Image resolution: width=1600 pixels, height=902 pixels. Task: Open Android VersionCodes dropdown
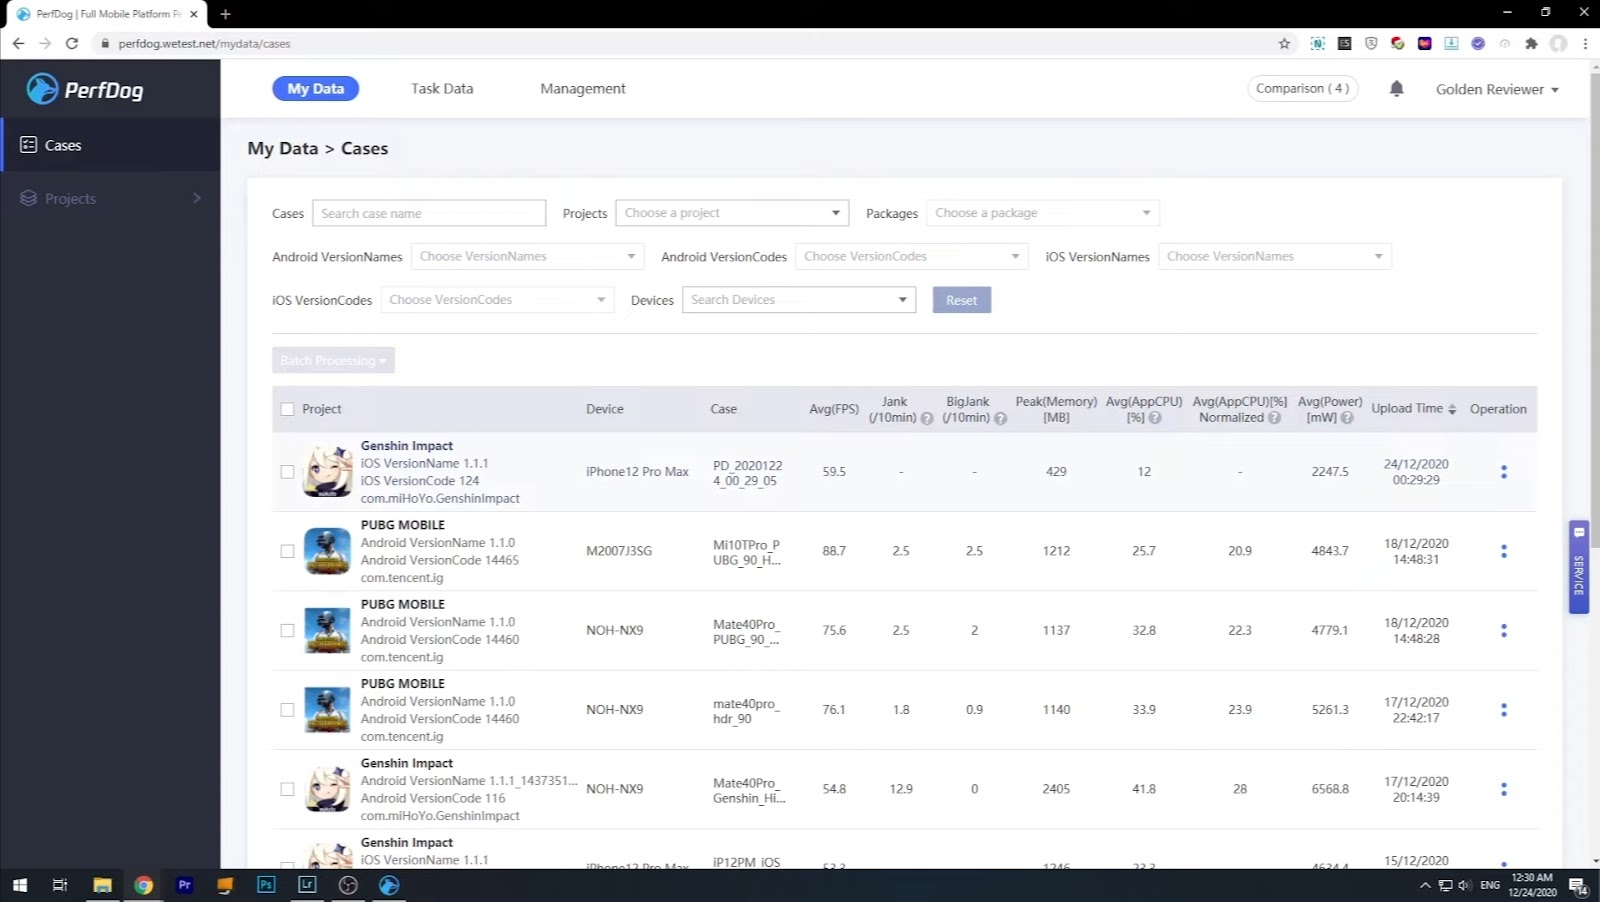pos(912,257)
